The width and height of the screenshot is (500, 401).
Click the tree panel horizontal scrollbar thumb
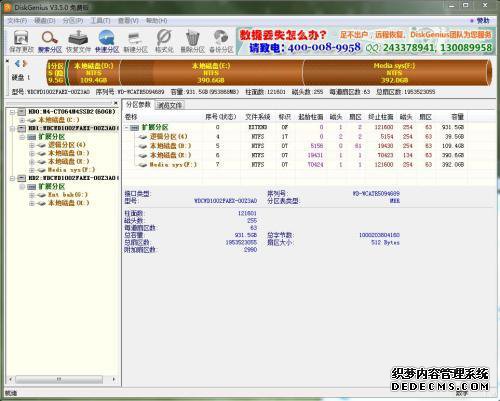pos(59,379)
